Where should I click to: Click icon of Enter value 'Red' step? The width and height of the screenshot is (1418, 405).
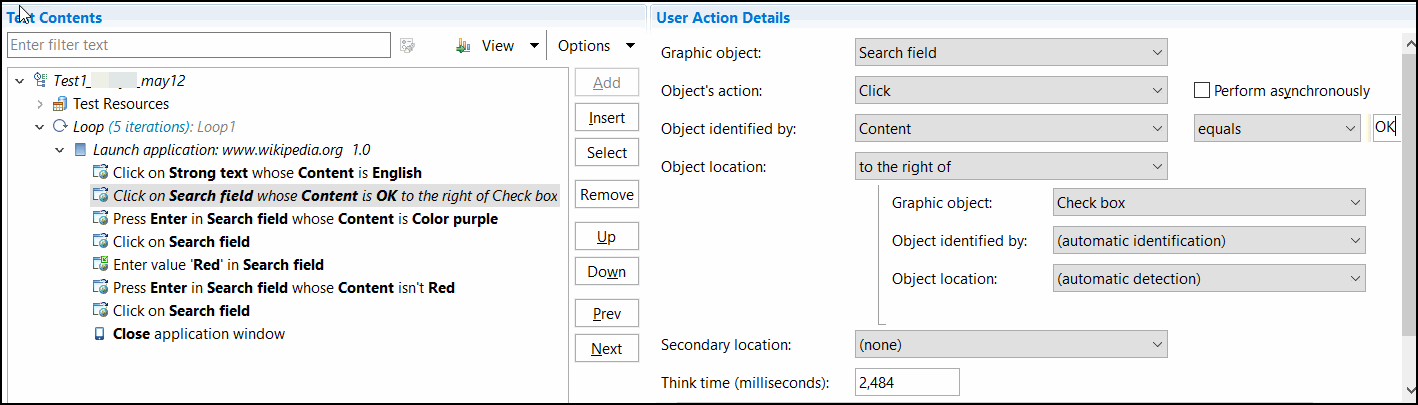click(x=100, y=265)
